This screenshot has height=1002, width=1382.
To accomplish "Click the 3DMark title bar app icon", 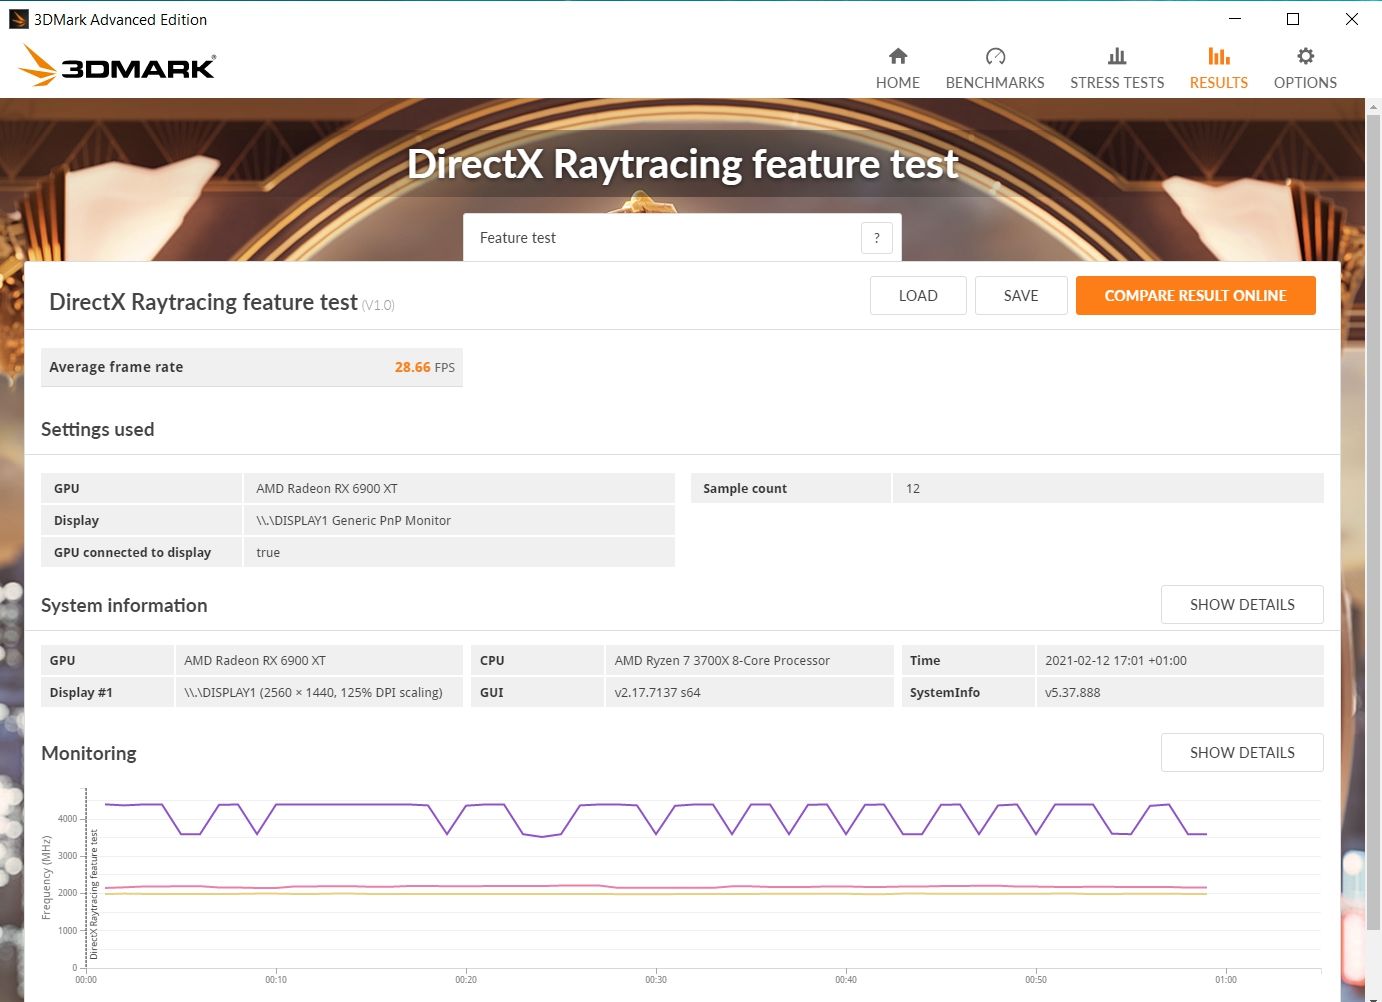I will 18,19.
